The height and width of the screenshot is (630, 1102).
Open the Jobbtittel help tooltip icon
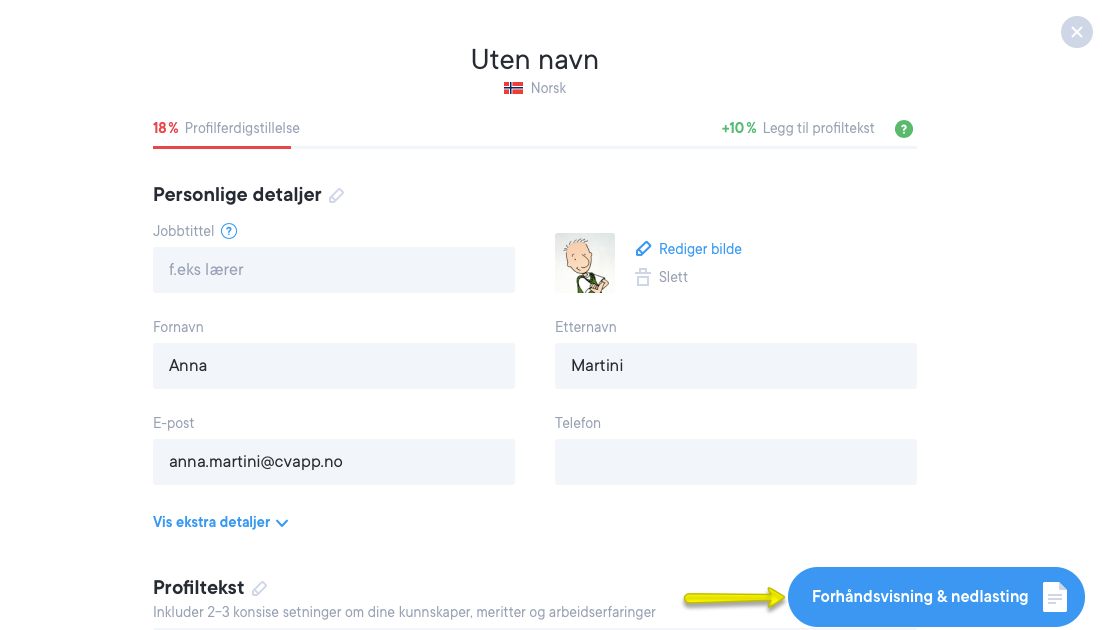(229, 231)
